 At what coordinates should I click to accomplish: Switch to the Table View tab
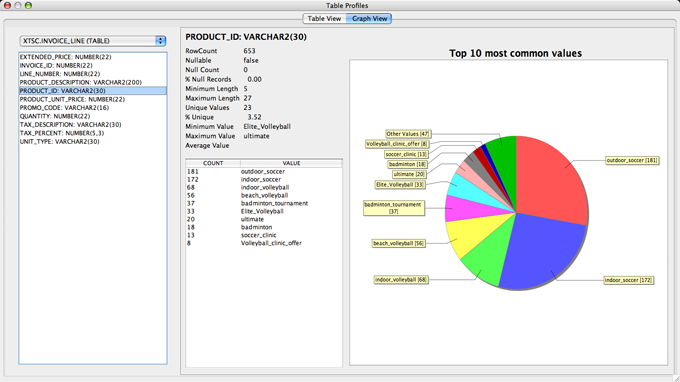pos(324,19)
